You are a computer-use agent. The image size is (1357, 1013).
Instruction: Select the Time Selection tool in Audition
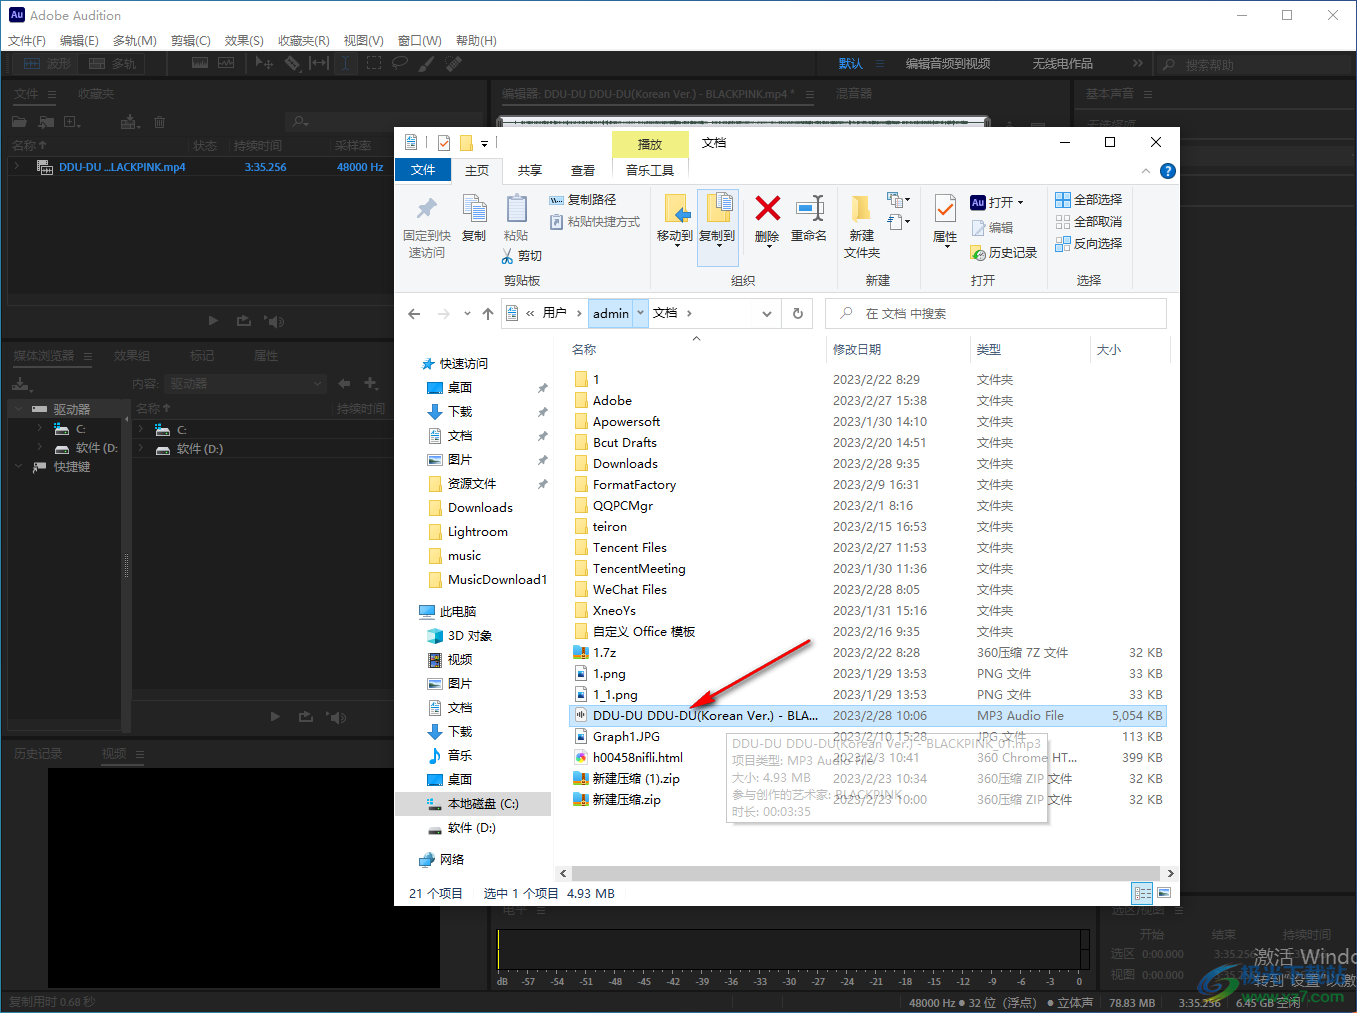(345, 63)
